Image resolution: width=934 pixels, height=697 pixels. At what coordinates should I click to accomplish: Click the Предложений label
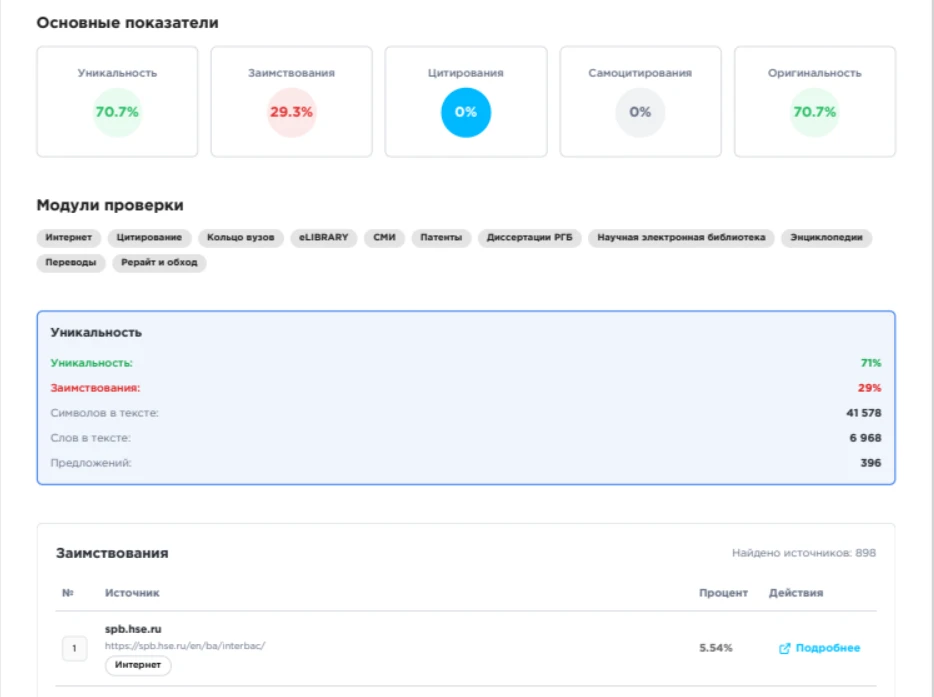coord(91,463)
